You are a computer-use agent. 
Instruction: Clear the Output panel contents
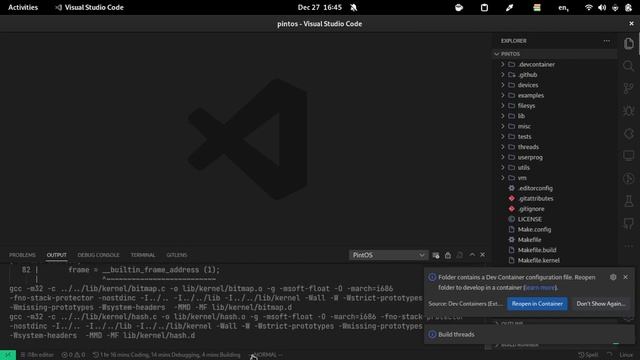(436, 255)
